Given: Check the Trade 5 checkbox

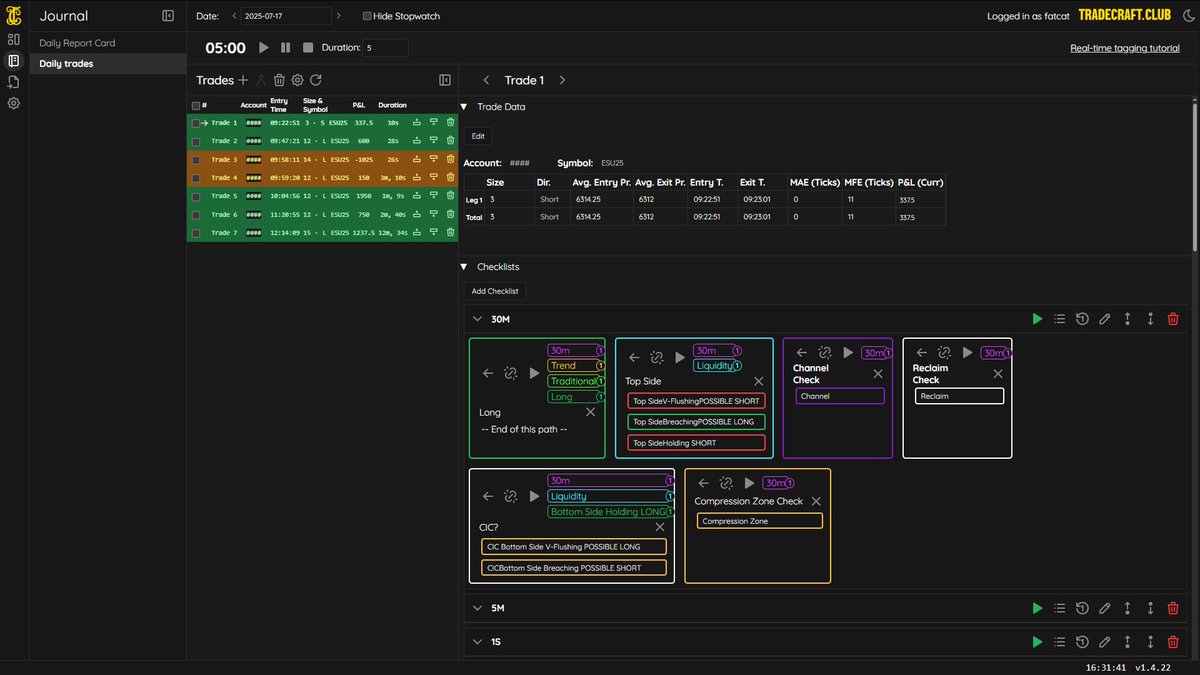Looking at the screenshot, I should click(196, 196).
